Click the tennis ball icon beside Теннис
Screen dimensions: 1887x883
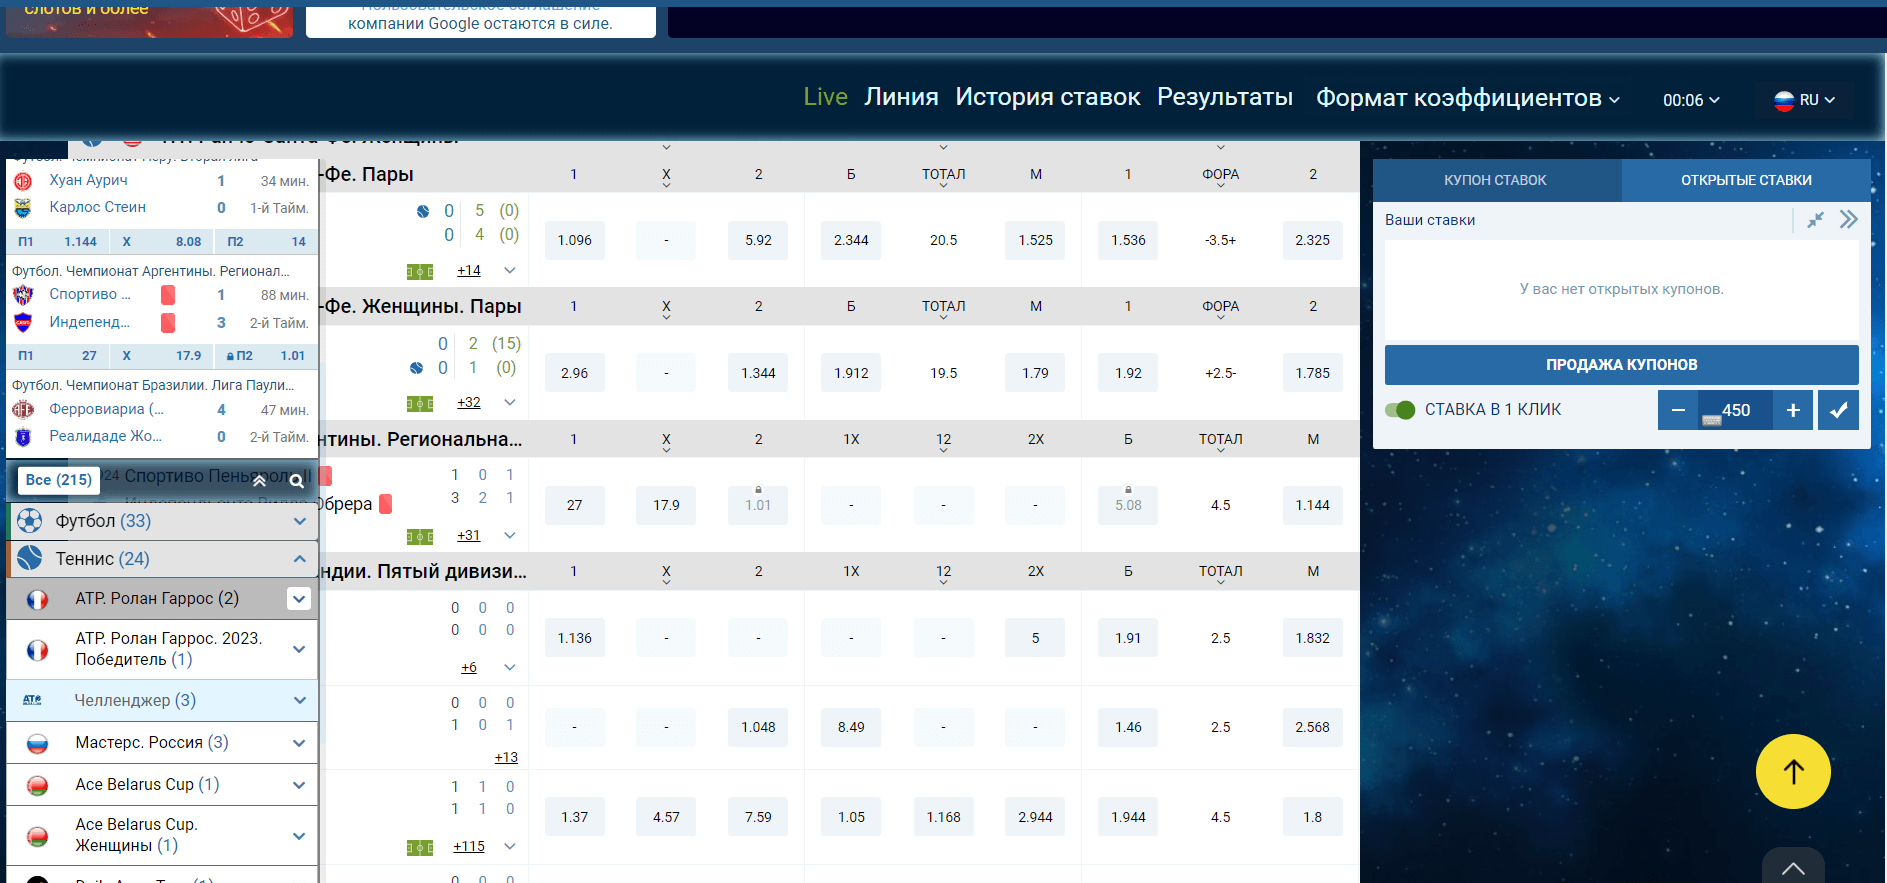(30, 558)
